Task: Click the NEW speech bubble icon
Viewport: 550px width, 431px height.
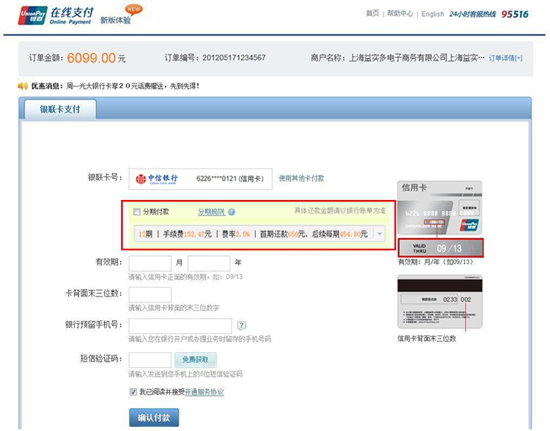Action: click(x=134, y=9)
